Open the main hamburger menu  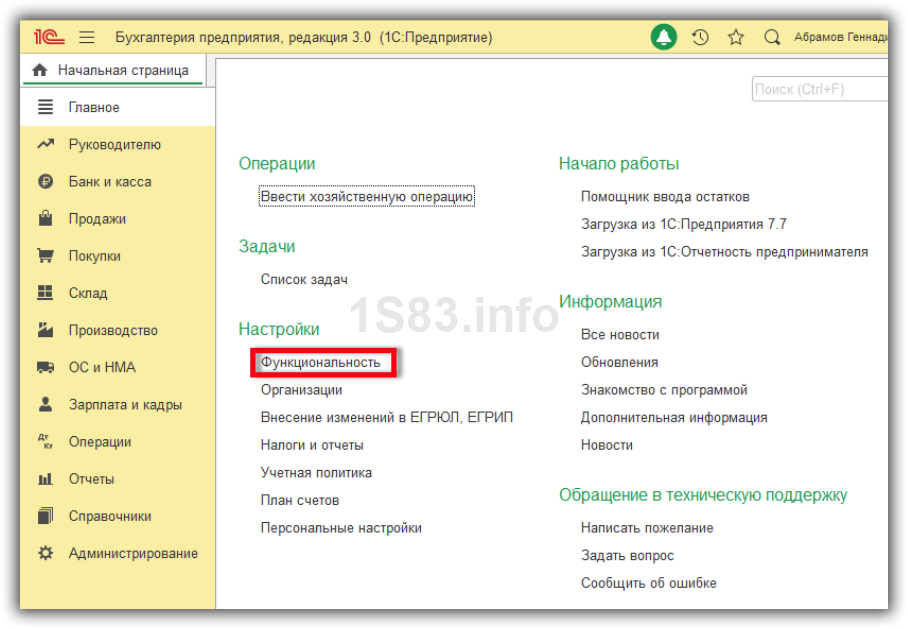coord(87,37)
